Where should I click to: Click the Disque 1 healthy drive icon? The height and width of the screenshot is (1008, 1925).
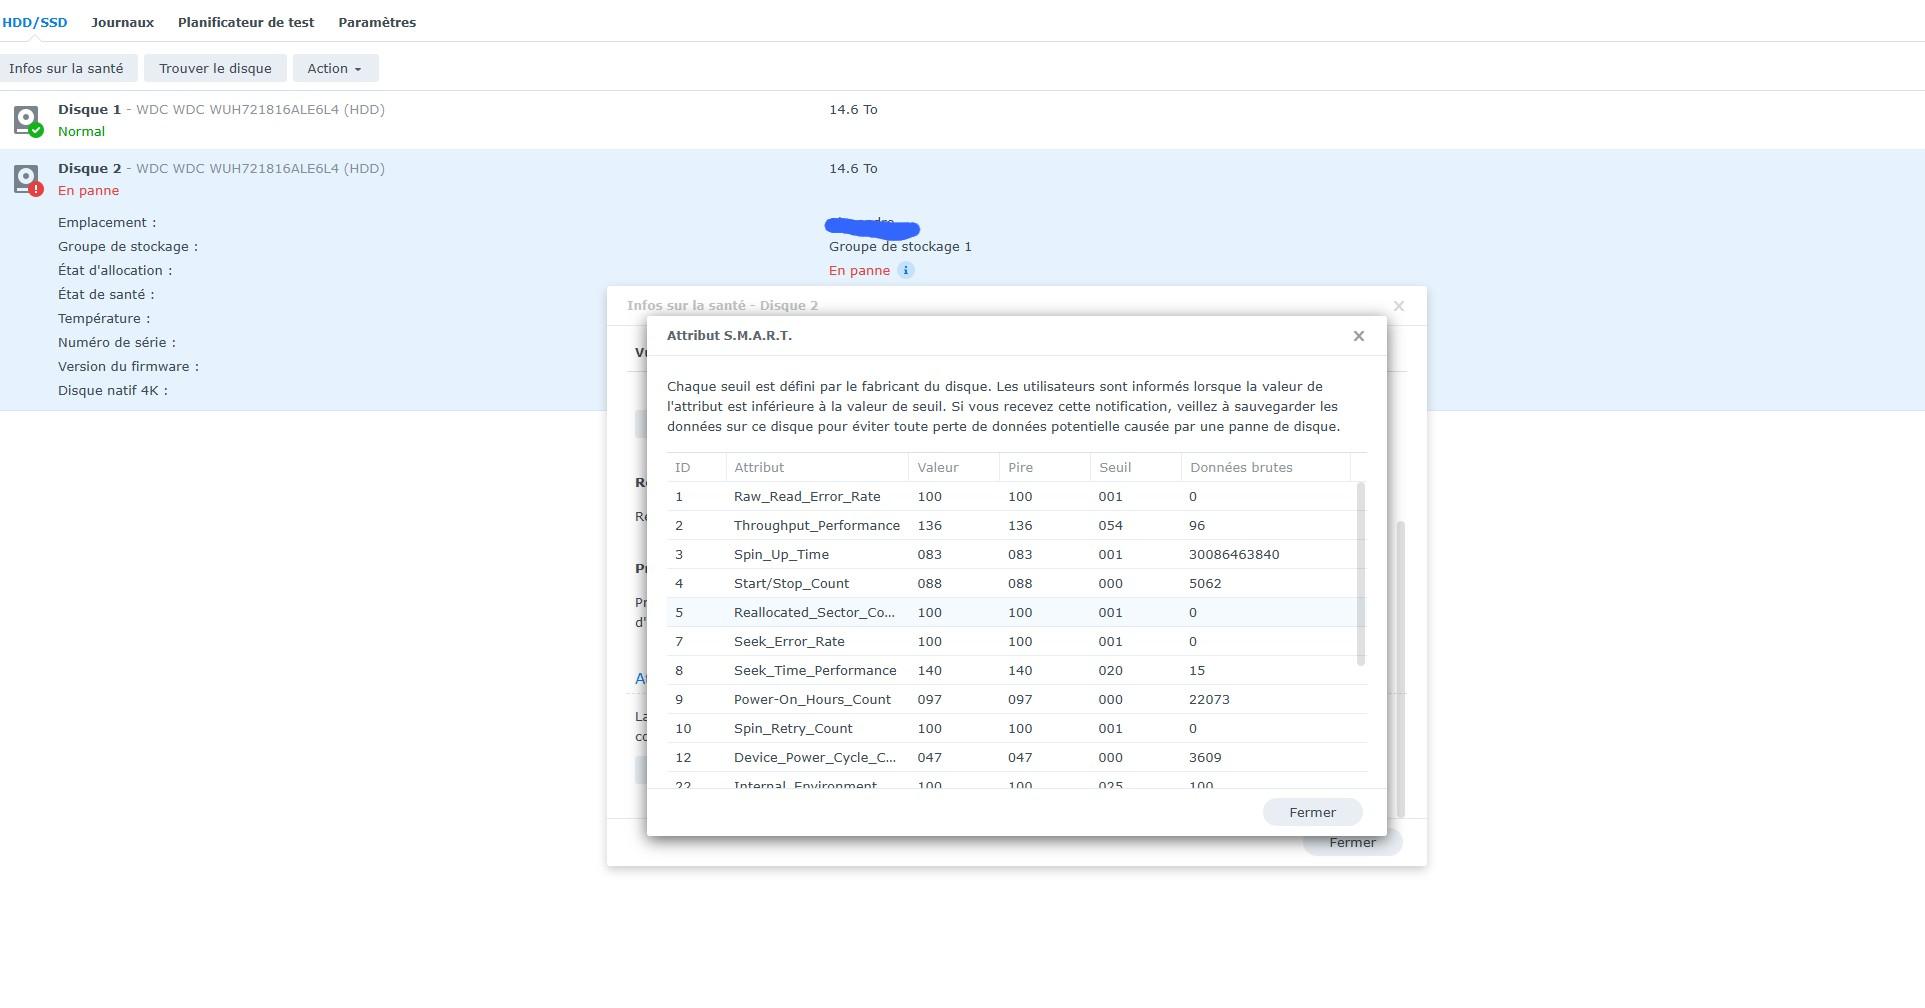coord(27,120)
